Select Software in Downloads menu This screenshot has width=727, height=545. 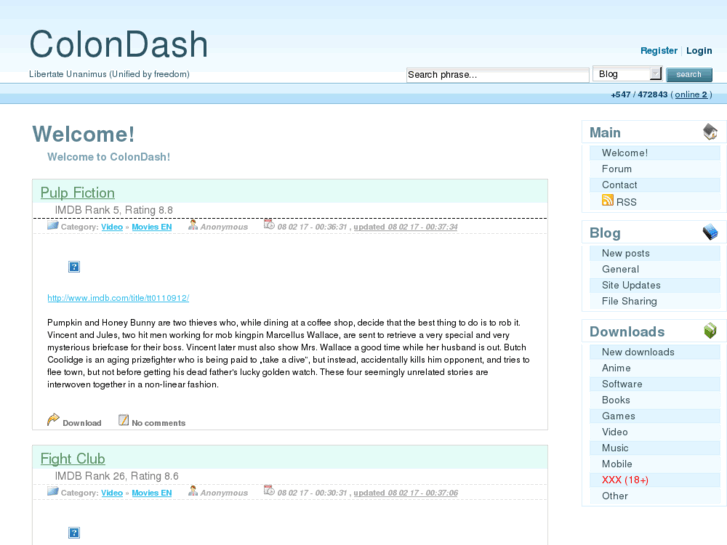[x=655, y=384]
